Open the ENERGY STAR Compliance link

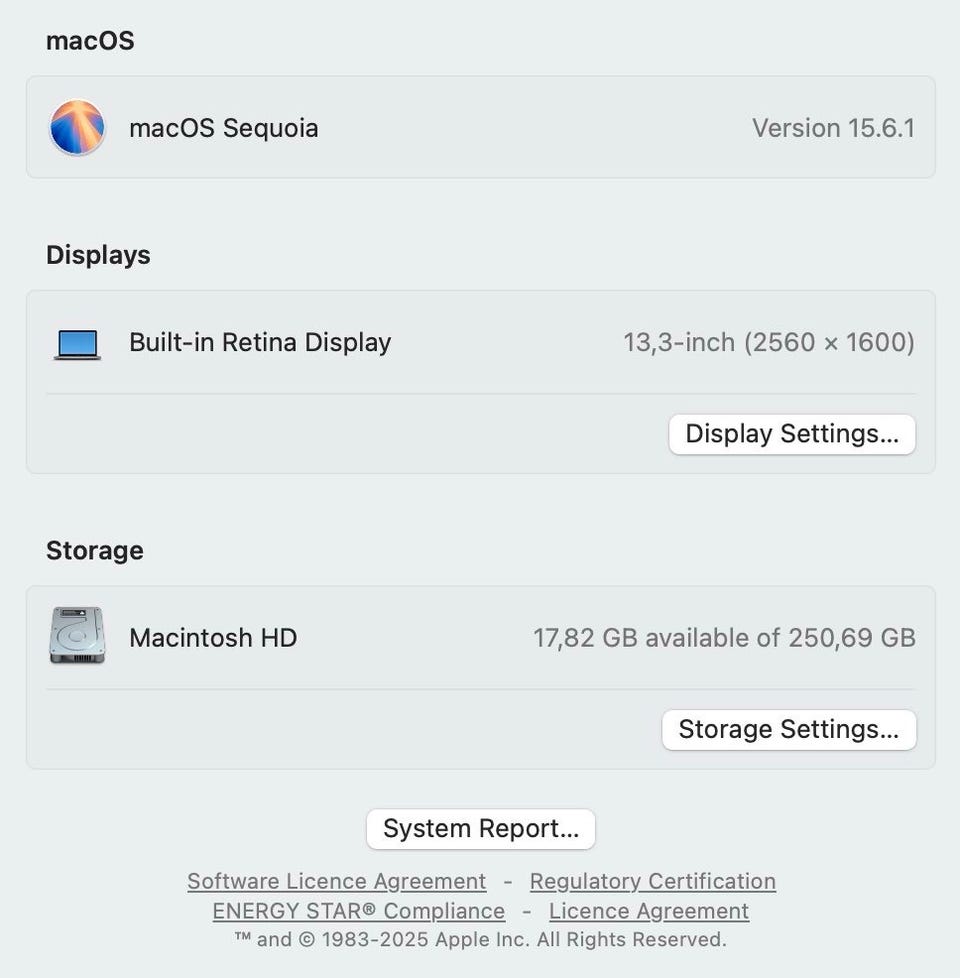pos(358,911)
